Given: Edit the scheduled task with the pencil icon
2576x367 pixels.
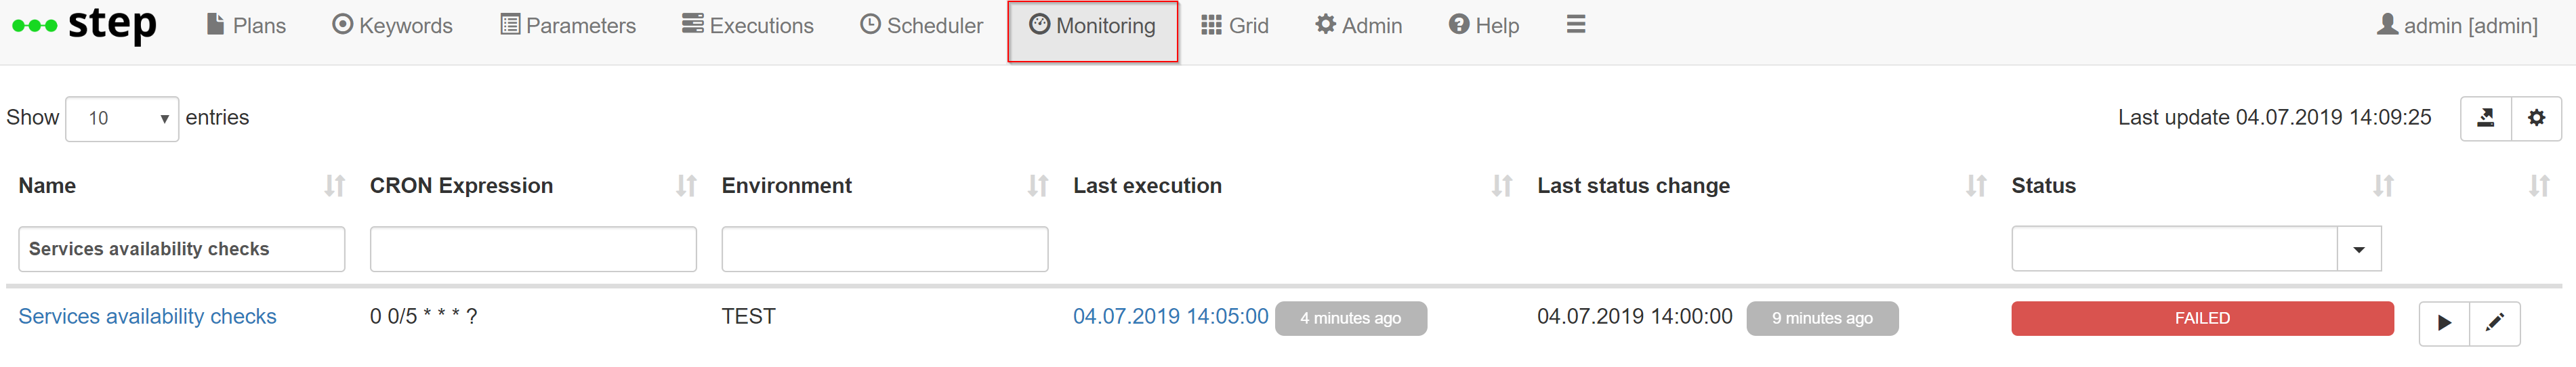Looking at the screenshot, I should pos(2495,323).
